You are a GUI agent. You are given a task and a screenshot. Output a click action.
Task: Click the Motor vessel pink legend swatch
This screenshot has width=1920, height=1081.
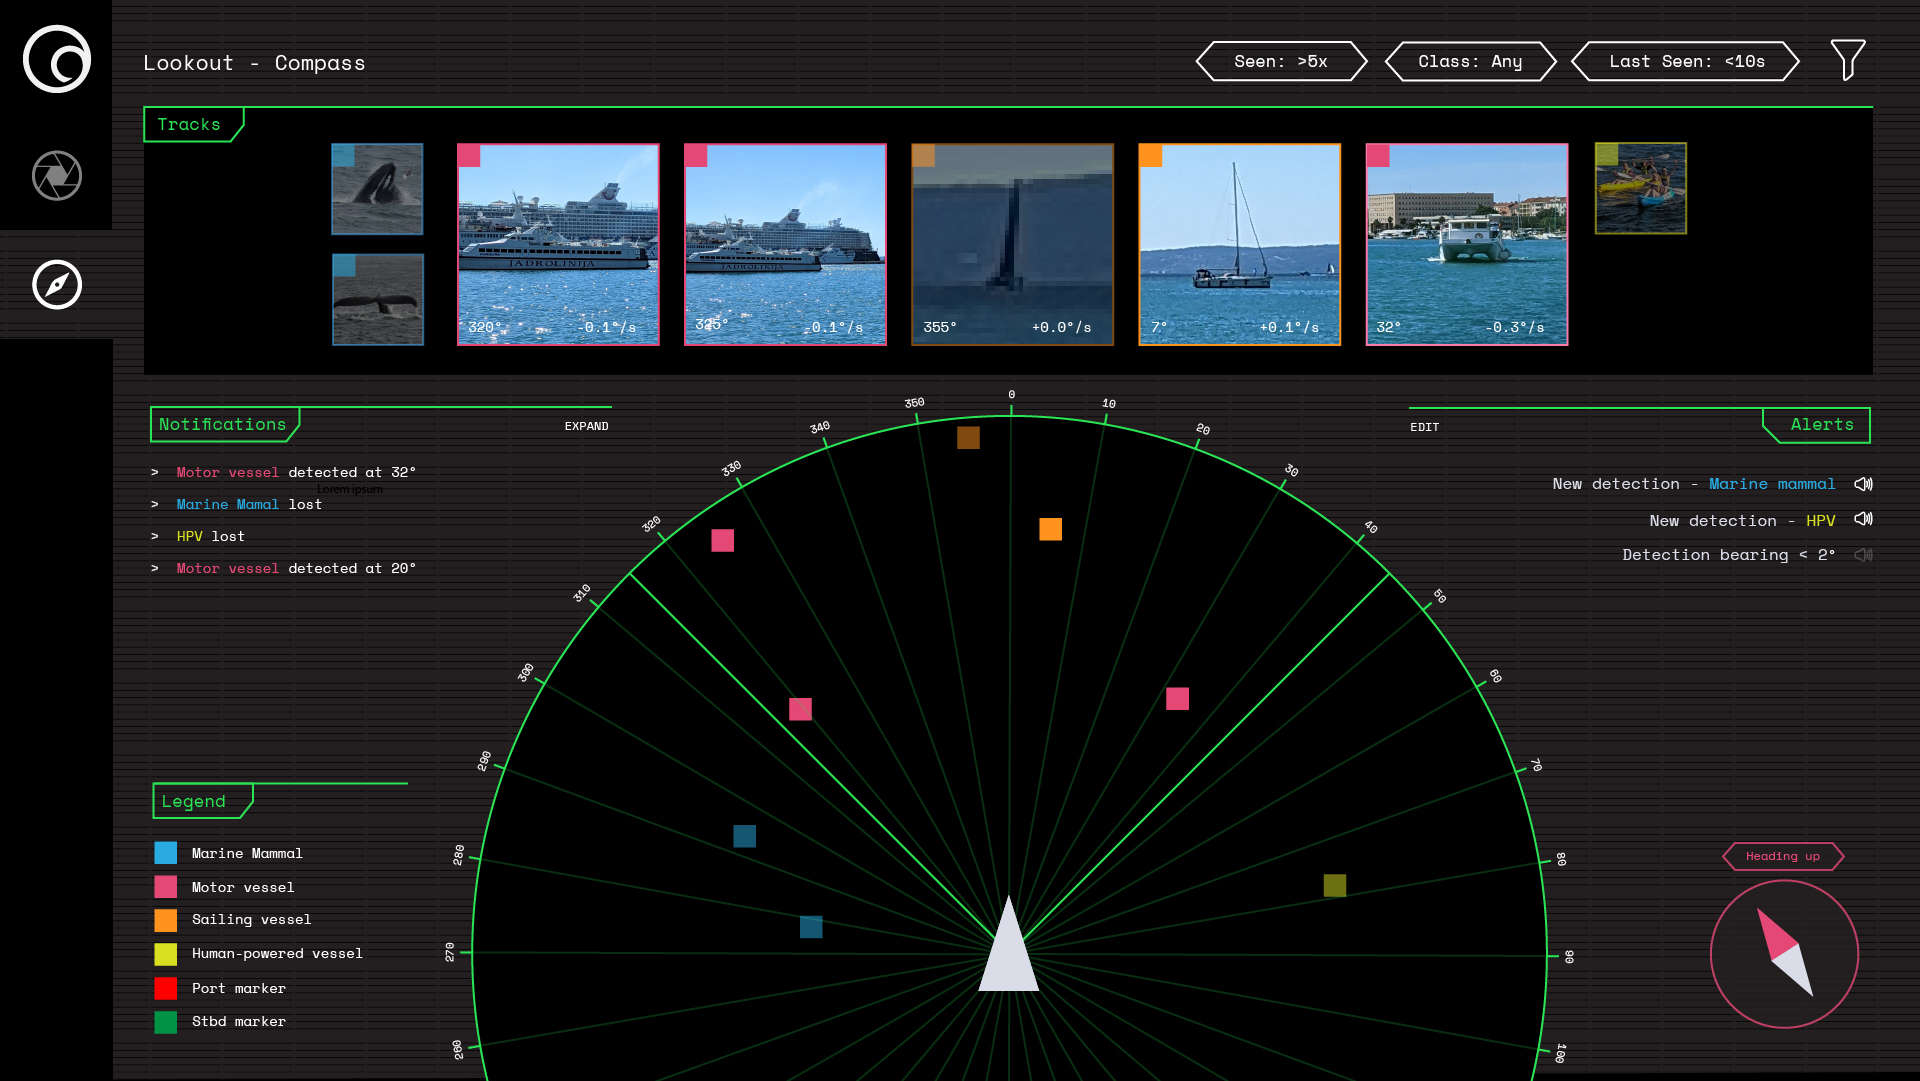(166, 887)
